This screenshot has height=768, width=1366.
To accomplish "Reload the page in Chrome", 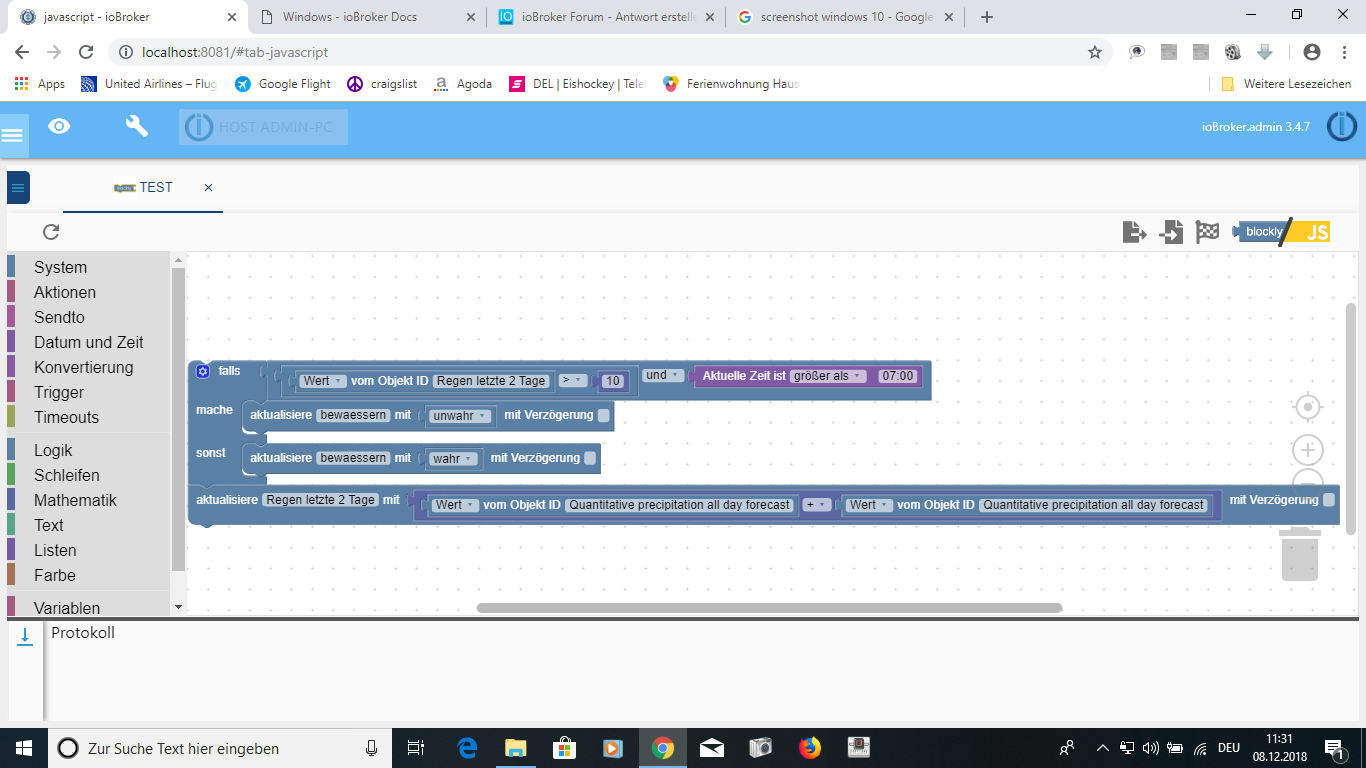I will pos(86,52).
